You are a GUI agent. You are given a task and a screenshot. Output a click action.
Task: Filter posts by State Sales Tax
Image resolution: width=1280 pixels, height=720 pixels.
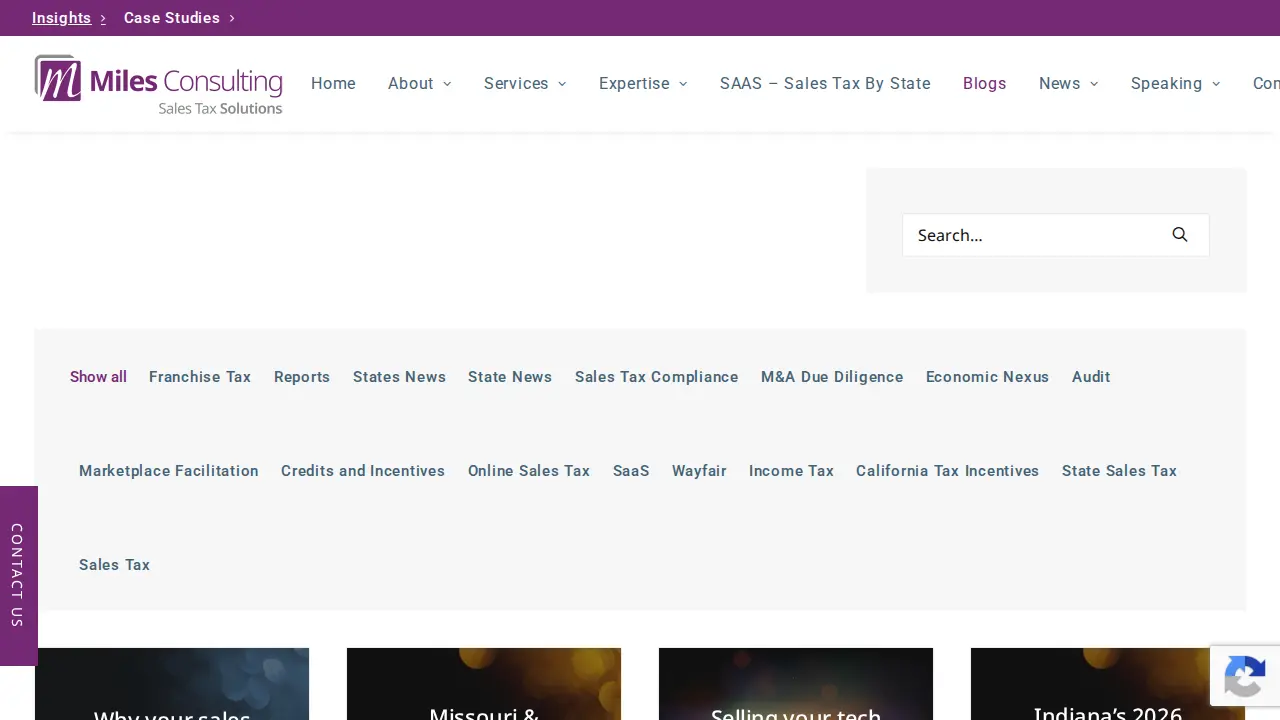(x=1119, y=471)
